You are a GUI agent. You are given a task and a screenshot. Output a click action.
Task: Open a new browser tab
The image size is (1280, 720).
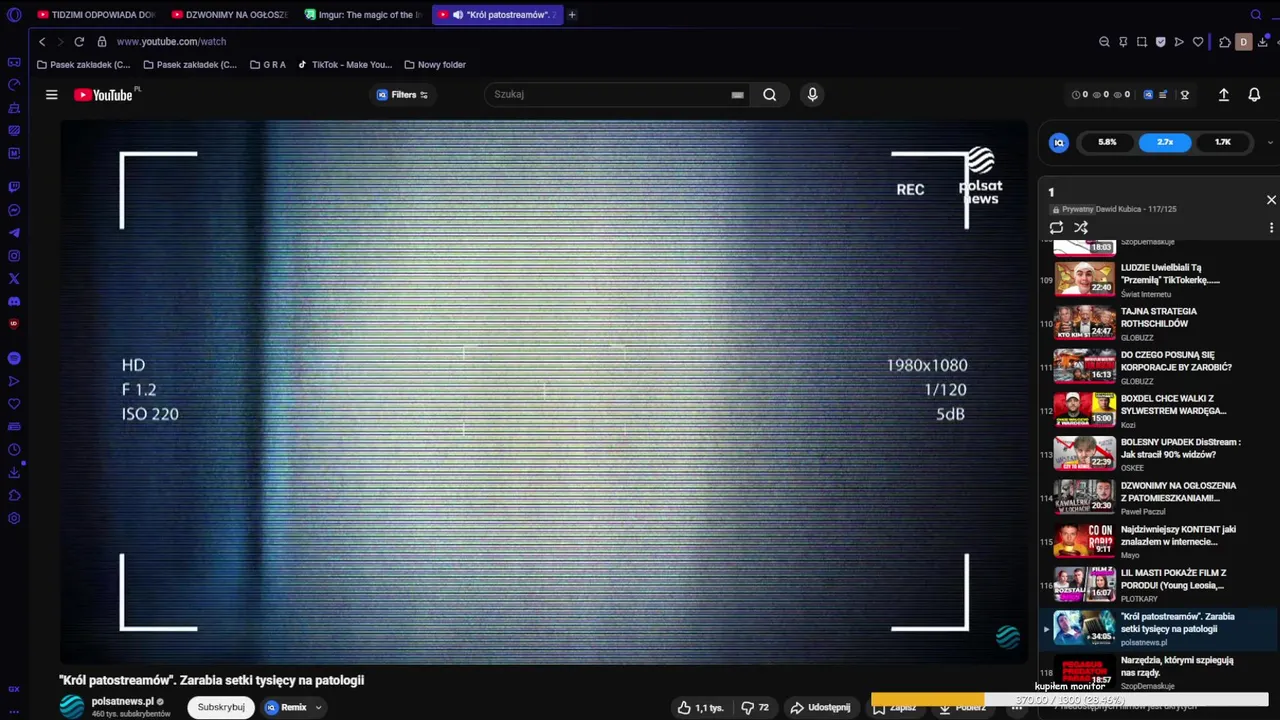[572, 15]
